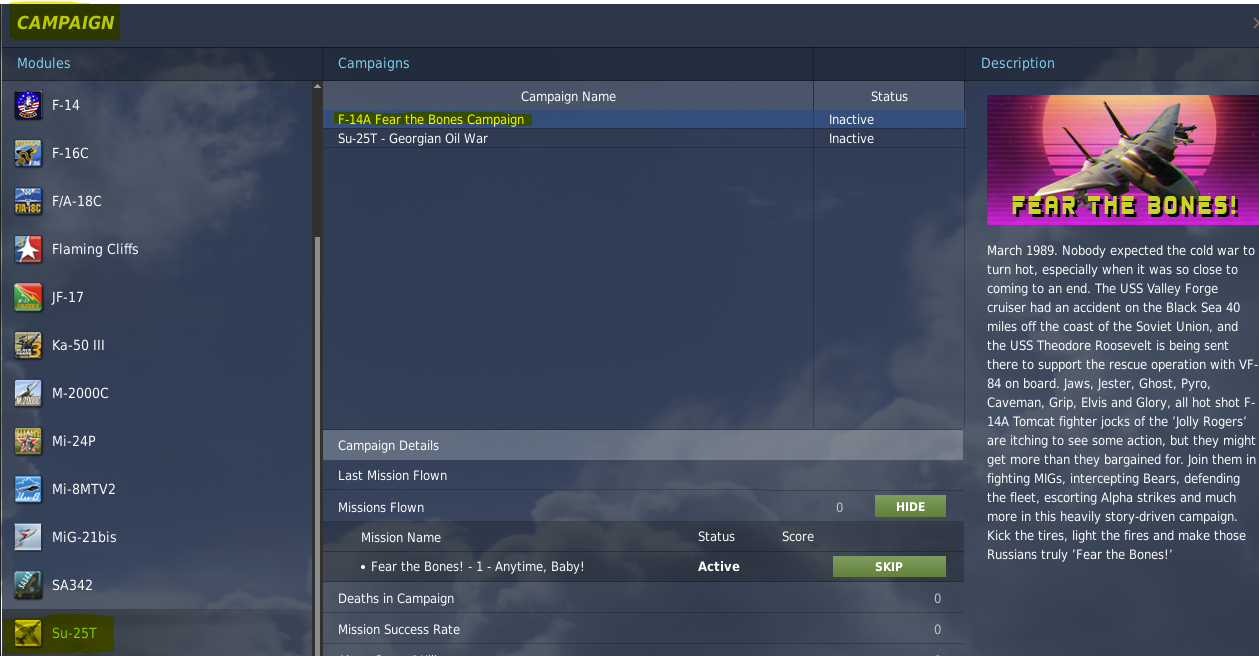
Task: Skip the Anytime, Baby! mission
Action: (889, 567)
